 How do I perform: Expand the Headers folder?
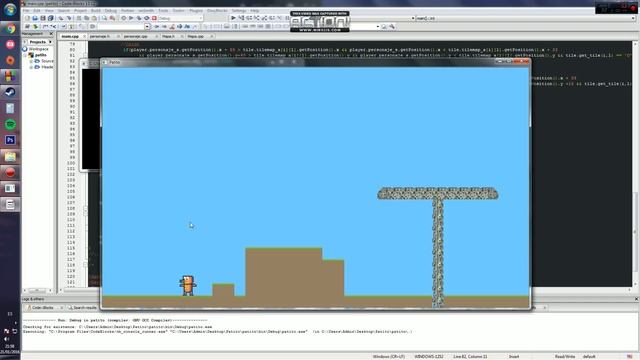pyautogui.click(x=31, y=67)
